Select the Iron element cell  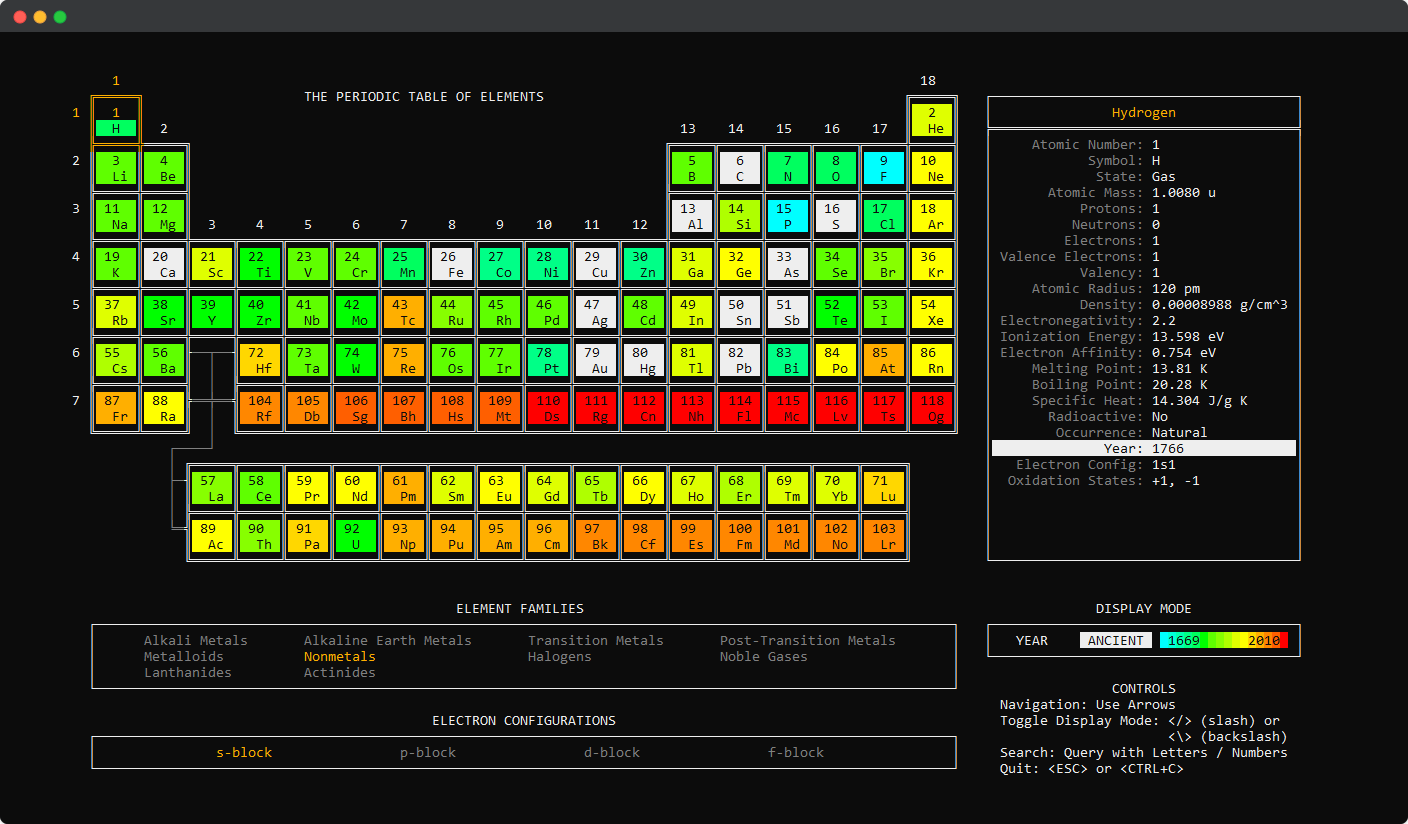coord(452,264)
